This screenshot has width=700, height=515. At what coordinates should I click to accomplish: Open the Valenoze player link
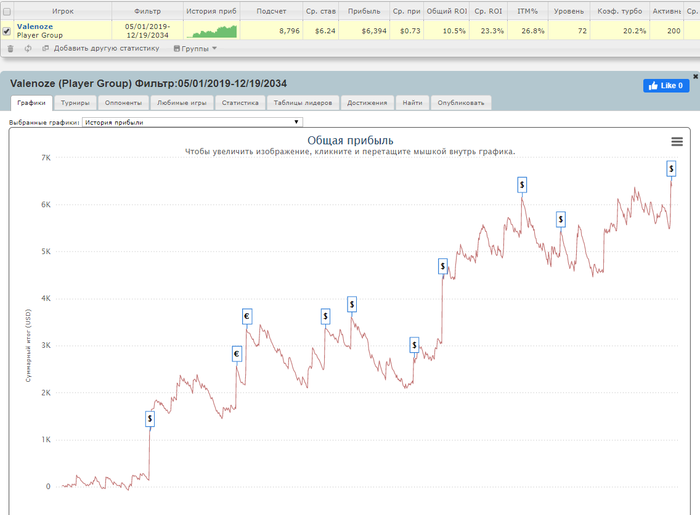pos(35,27)
